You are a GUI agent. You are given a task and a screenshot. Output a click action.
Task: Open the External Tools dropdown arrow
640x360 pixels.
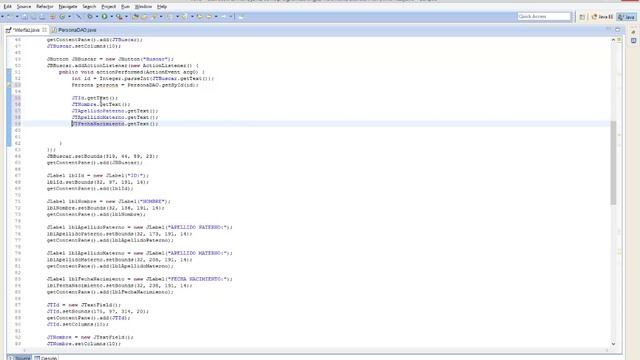point(126,17)
